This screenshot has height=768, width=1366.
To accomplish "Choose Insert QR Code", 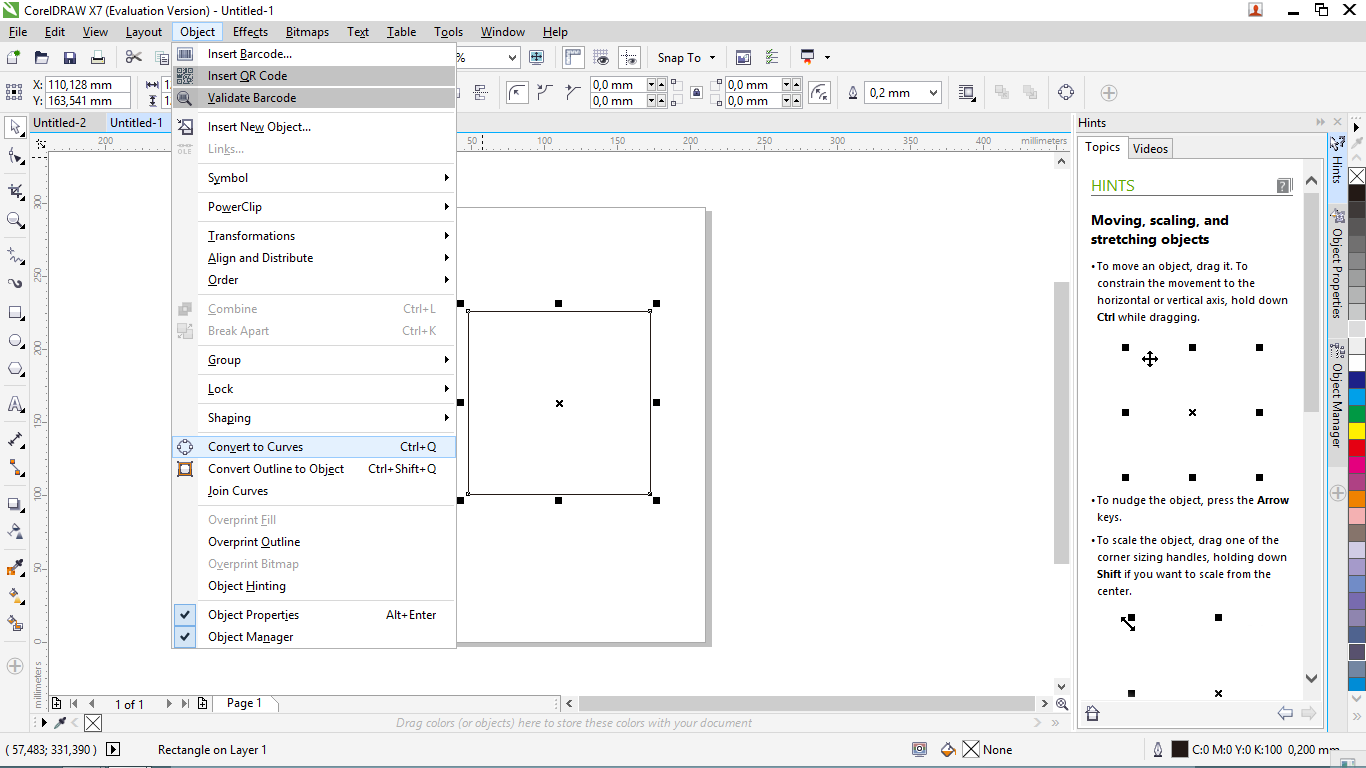I will (x=314, y=76).
